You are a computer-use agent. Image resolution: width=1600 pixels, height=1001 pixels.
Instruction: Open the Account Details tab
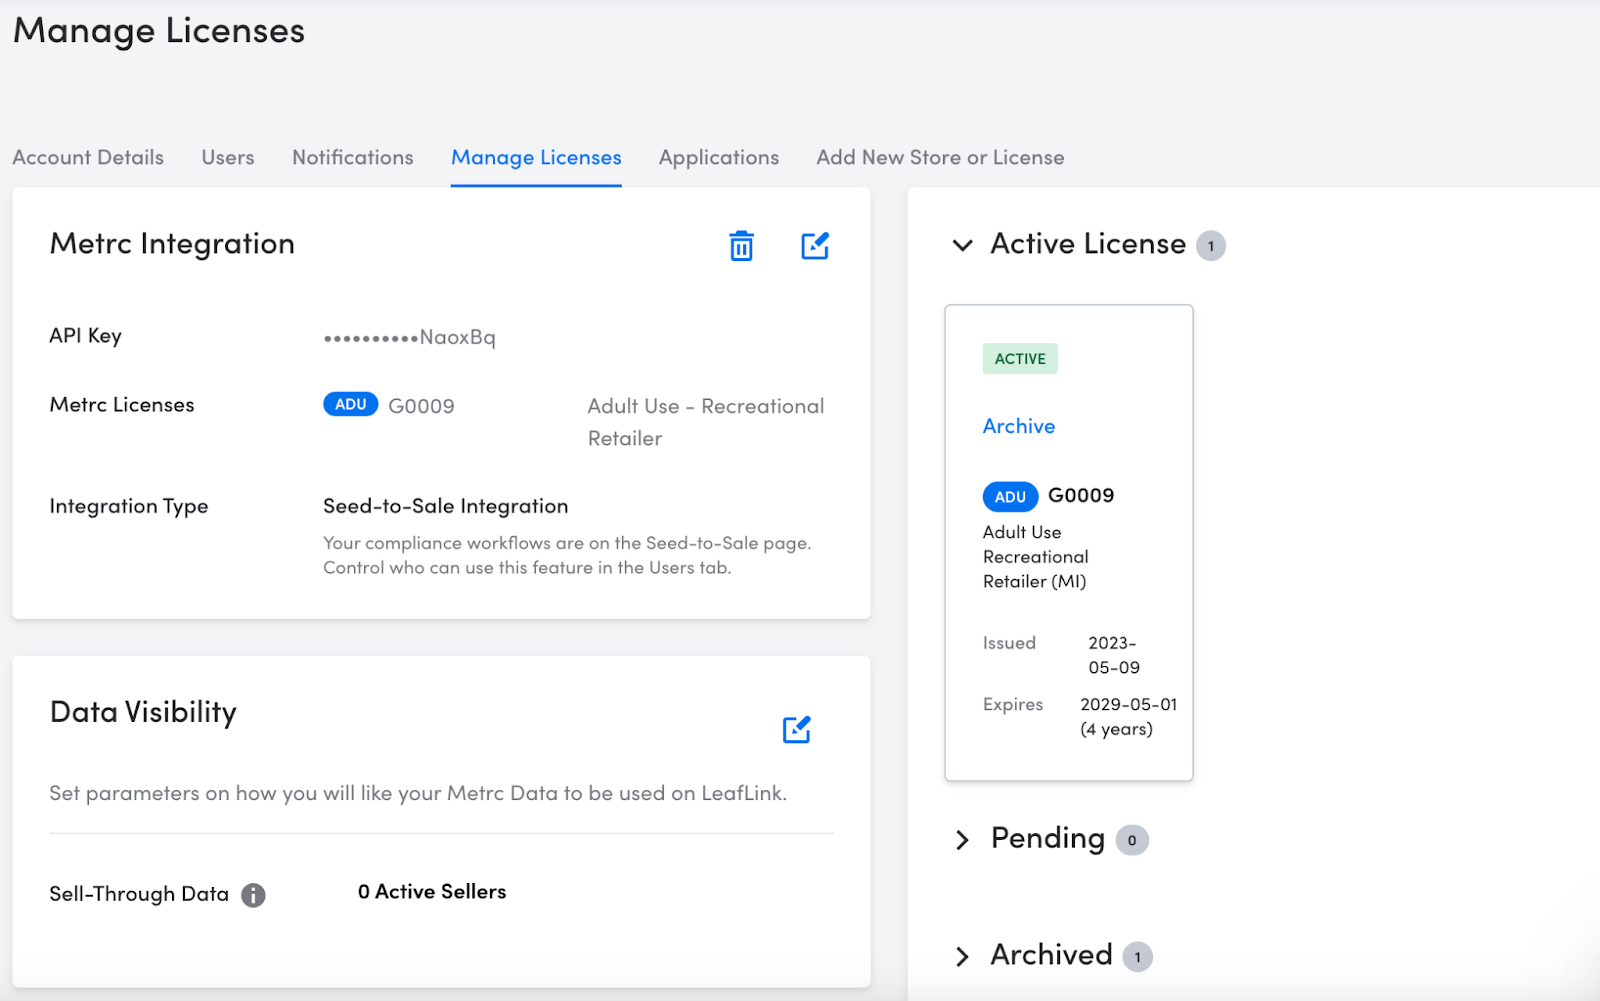[88, 157]
